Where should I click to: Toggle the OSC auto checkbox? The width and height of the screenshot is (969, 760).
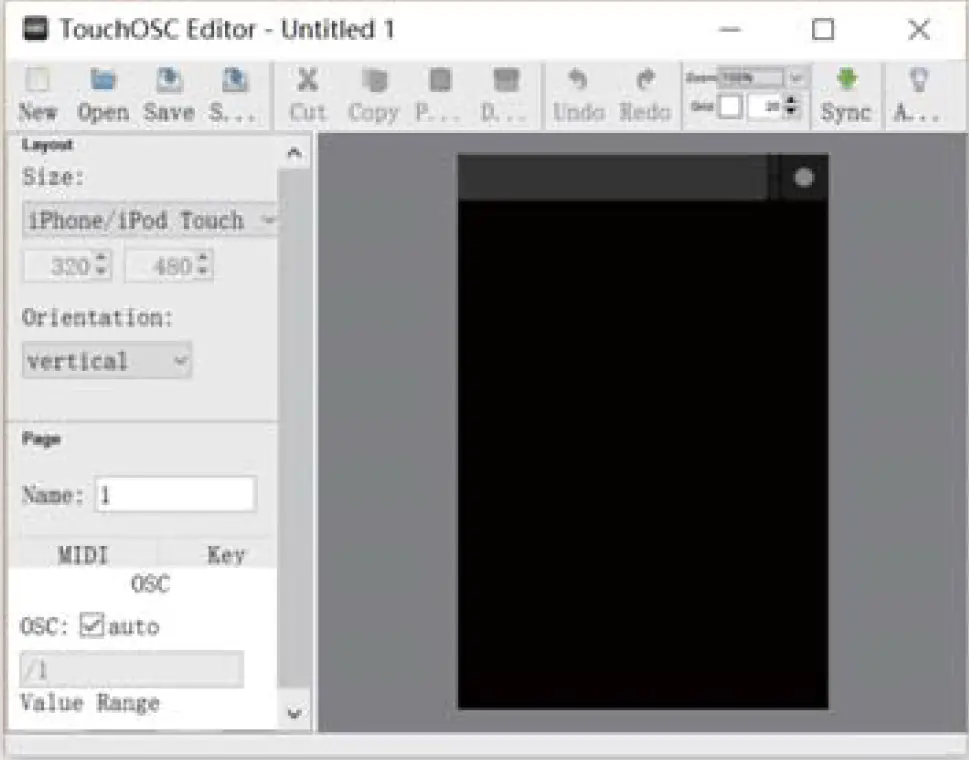point(91,625)
